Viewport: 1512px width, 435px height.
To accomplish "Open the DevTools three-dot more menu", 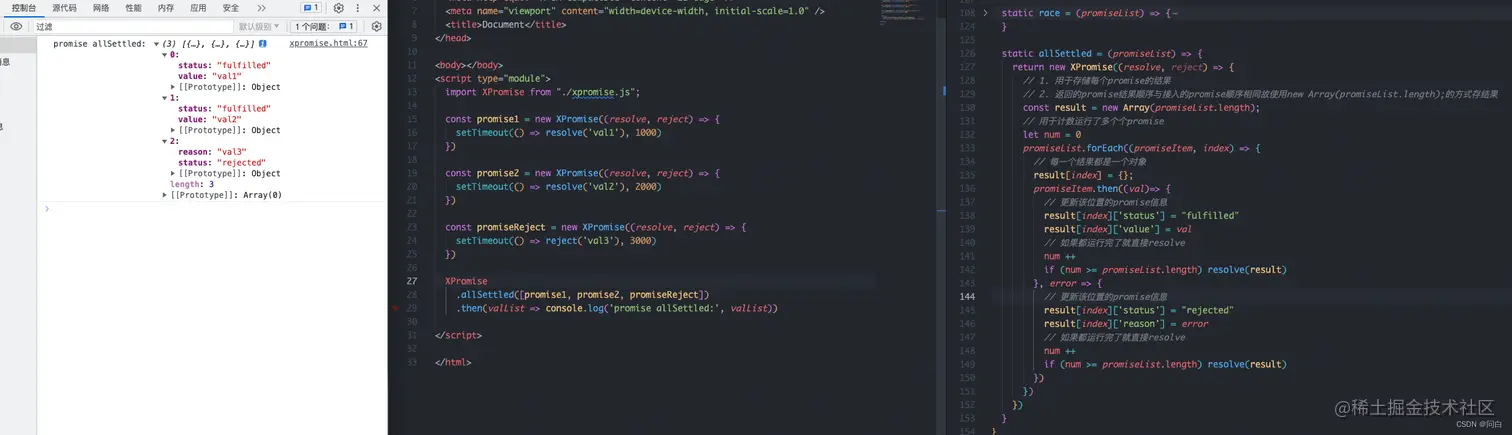I will [x=357, y=8].
